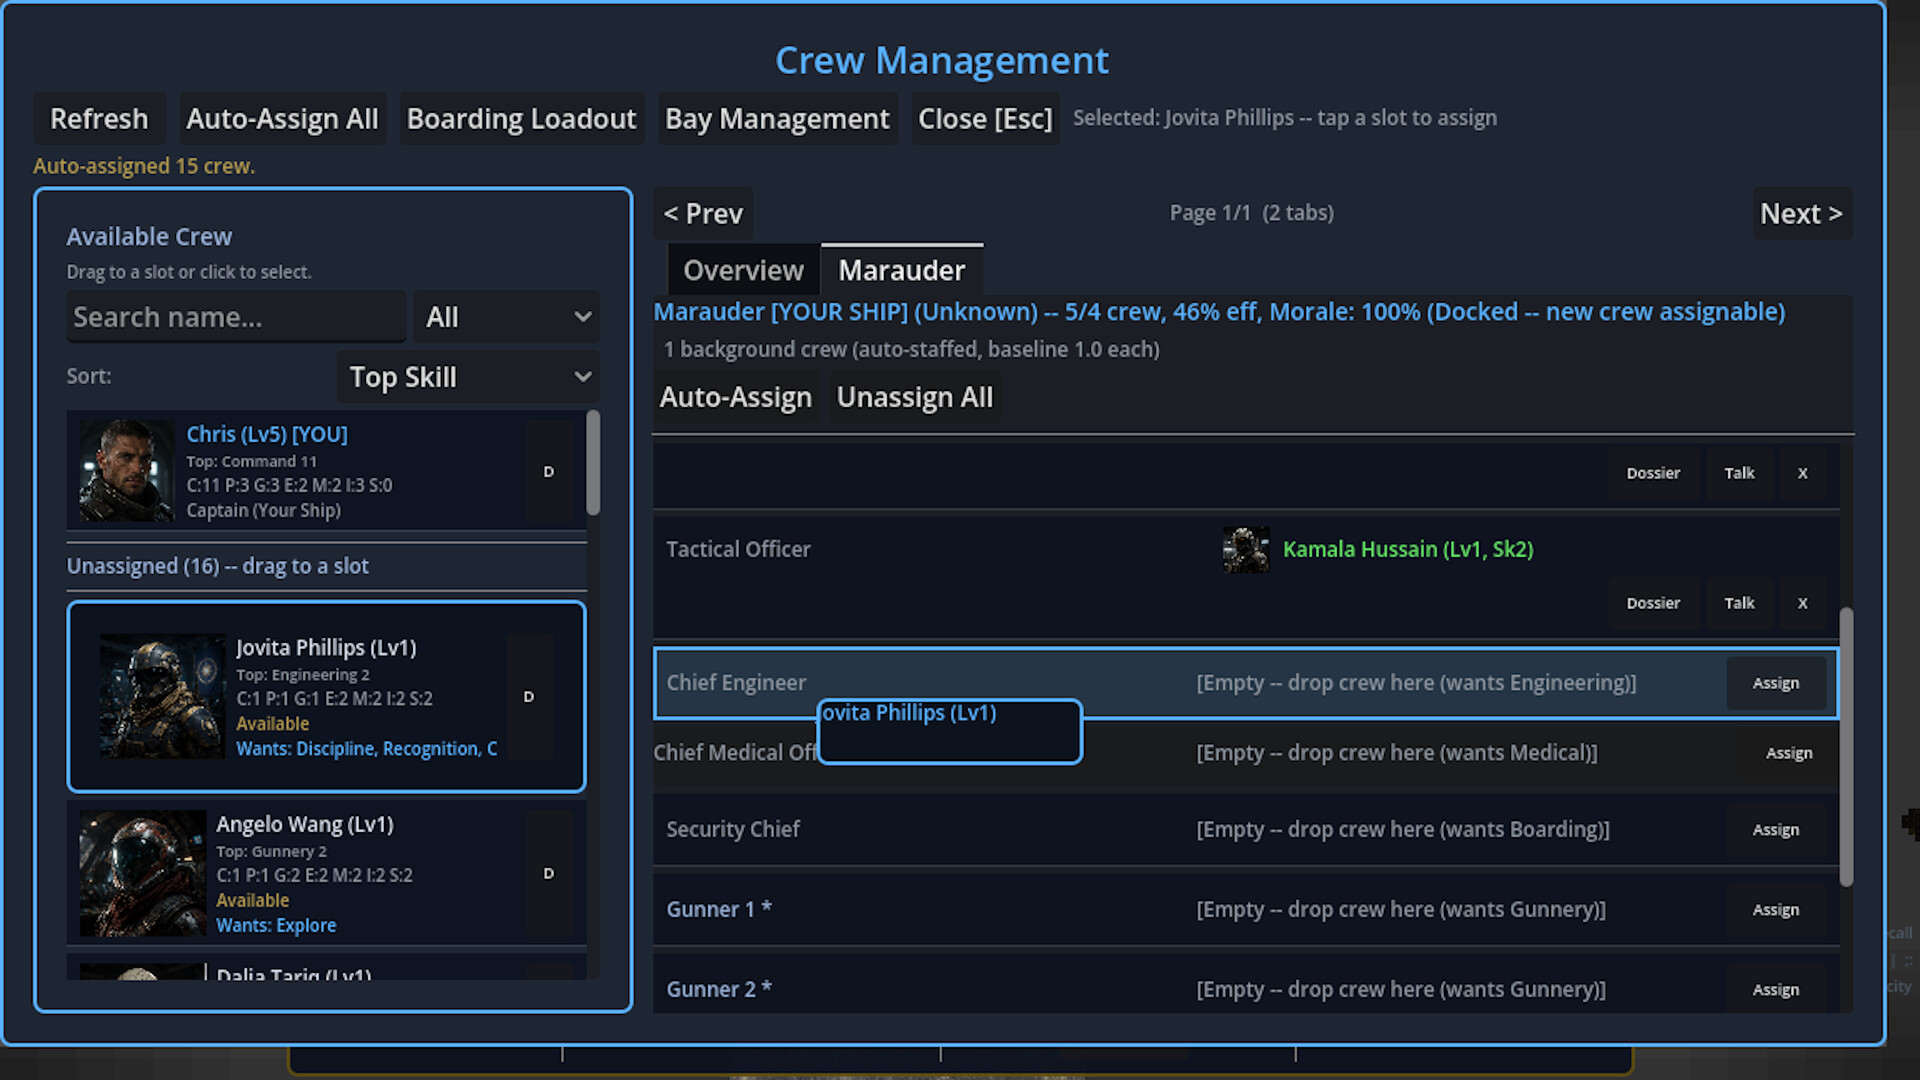
Task: Click the Gunner 2 empty drop text
Action: pos(1401,989)
